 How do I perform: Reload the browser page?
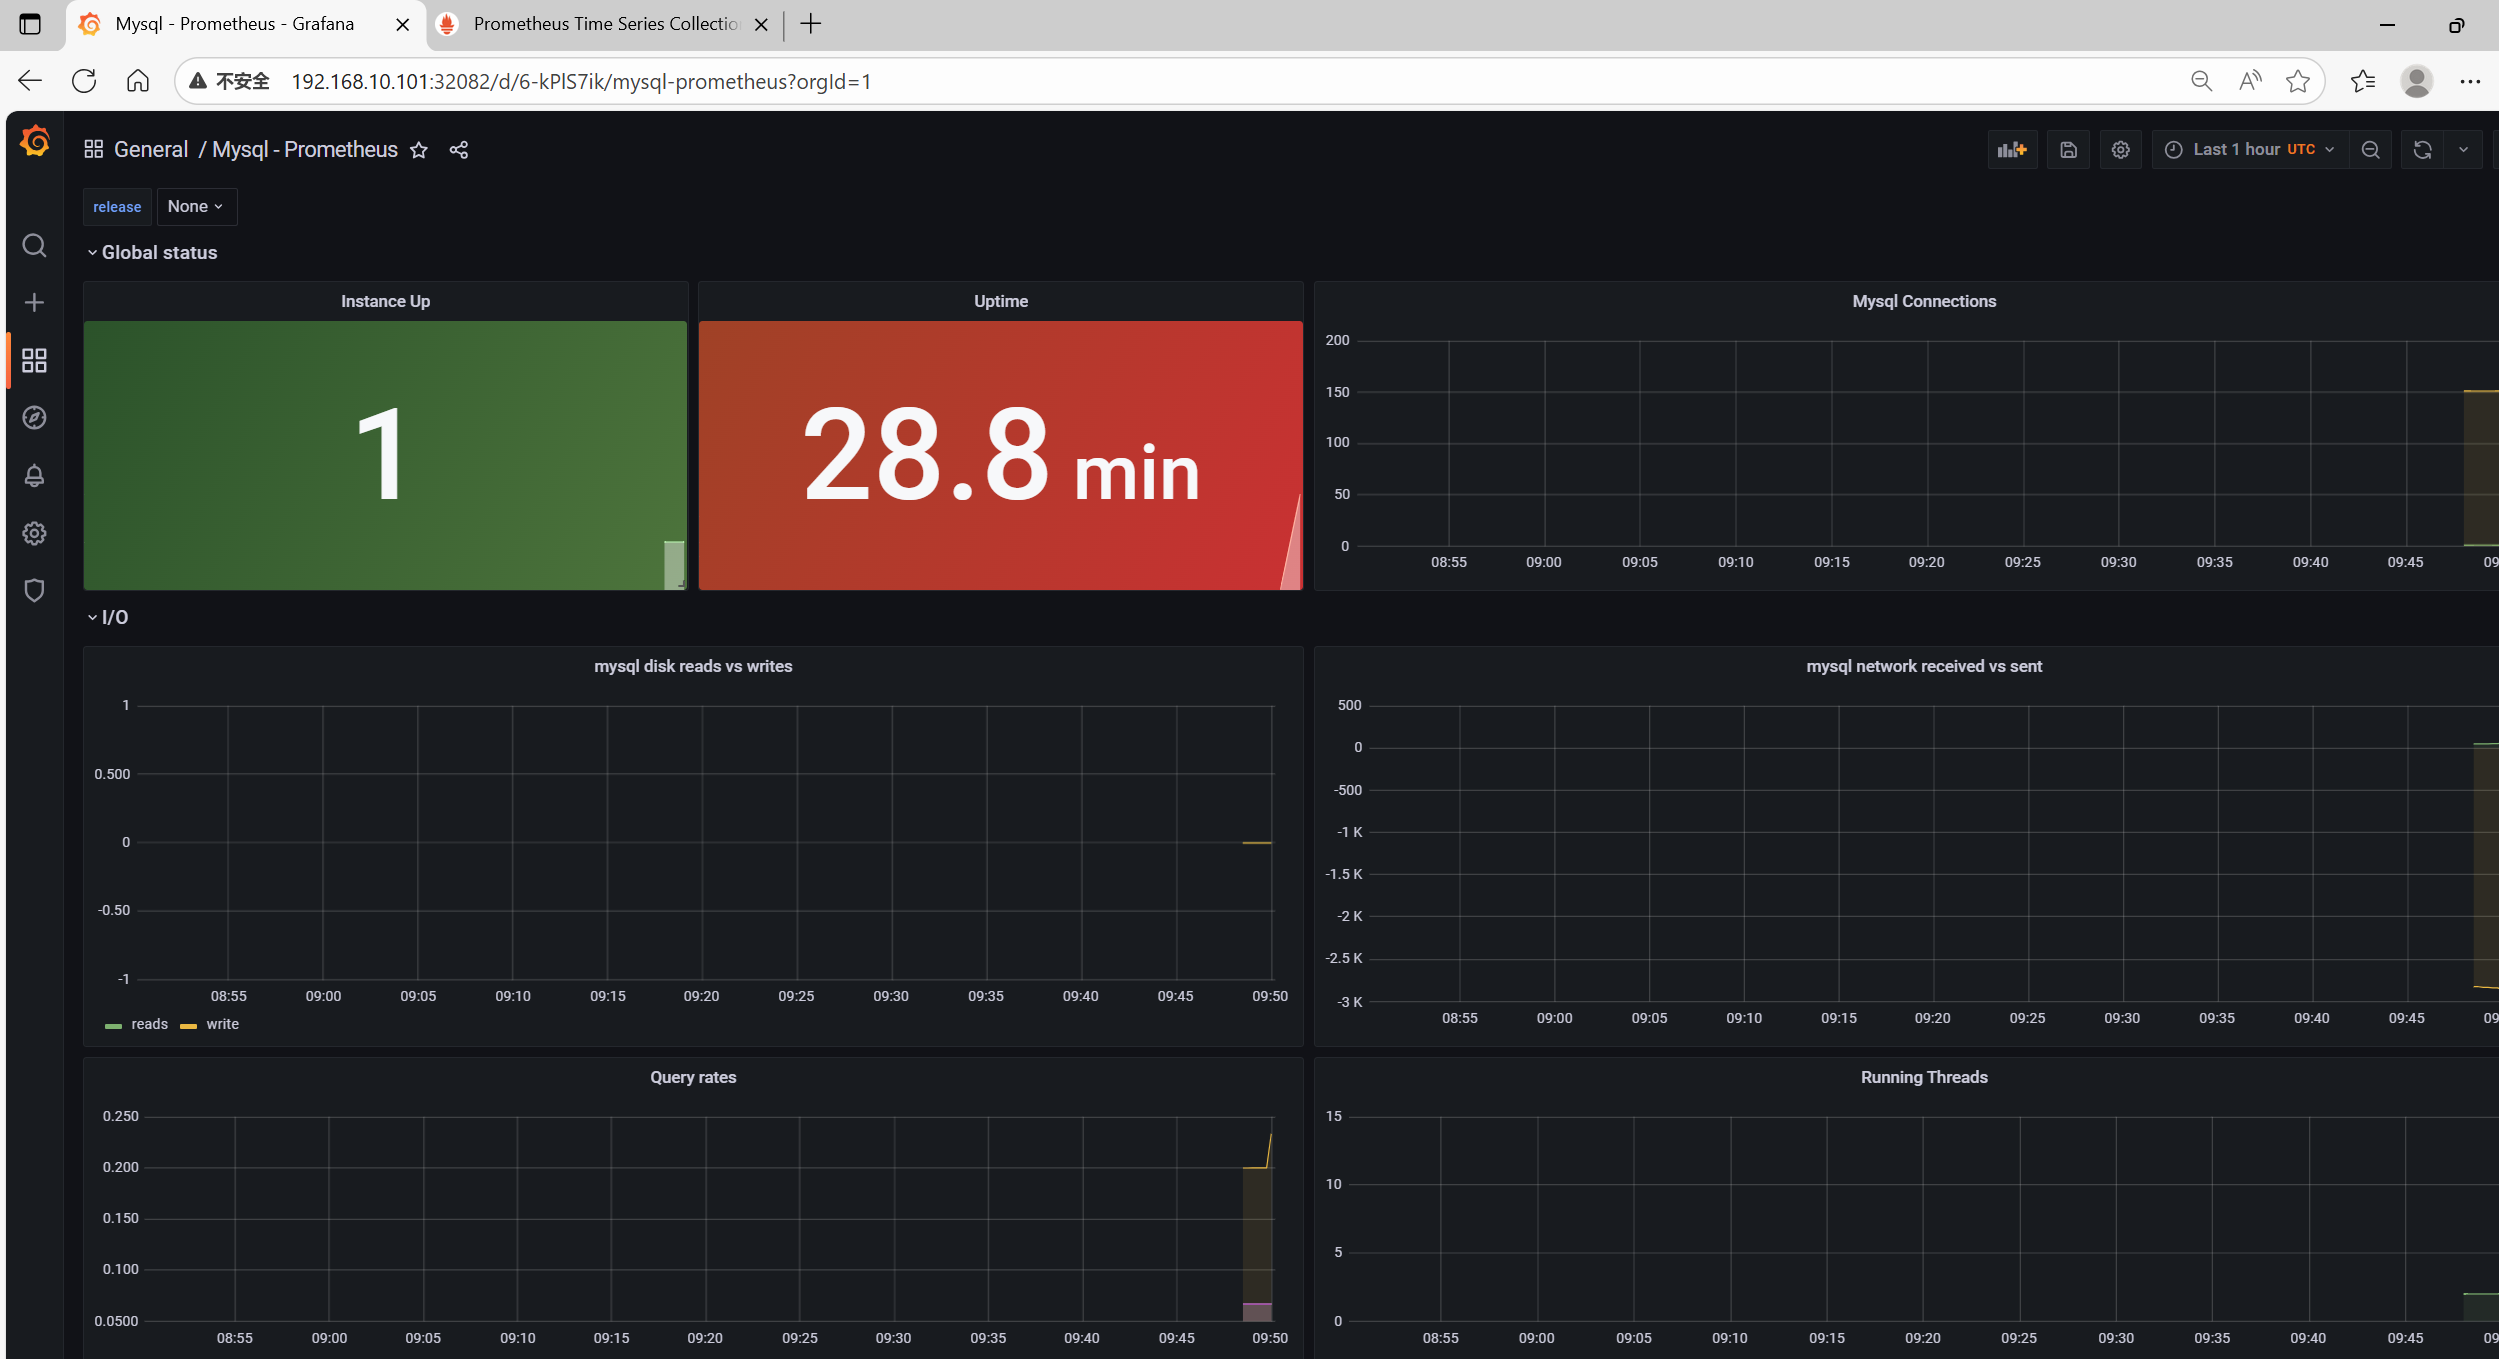pyautogui.click(x=84, y=81)
